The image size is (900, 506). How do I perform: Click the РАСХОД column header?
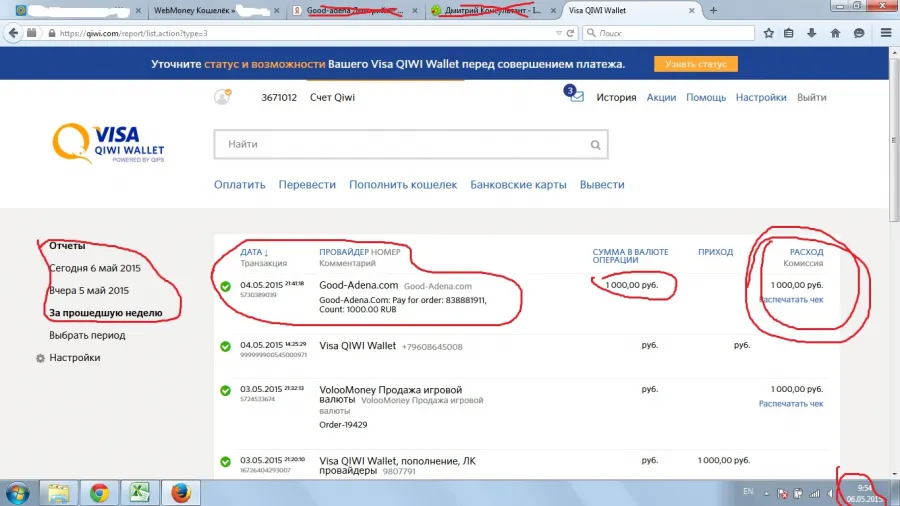pos(806,252)
